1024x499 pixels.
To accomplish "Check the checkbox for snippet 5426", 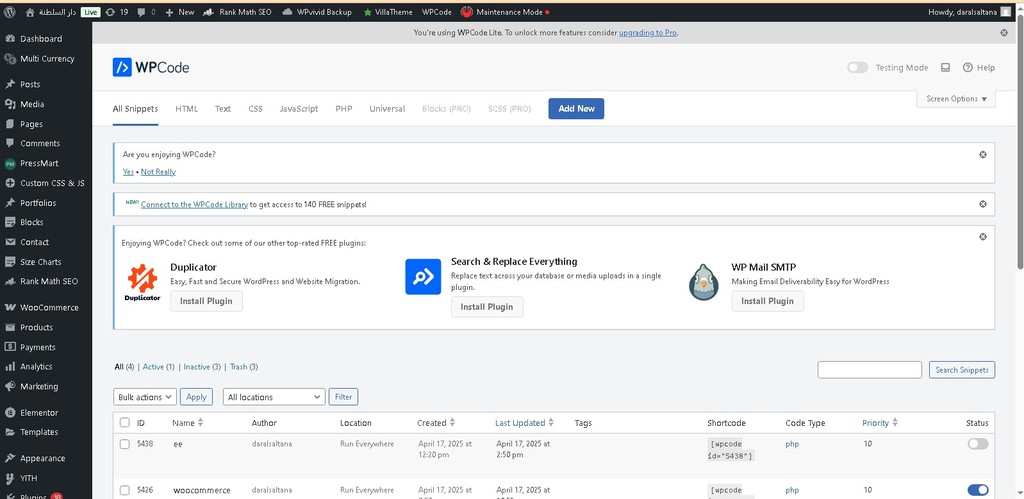I will 125,490.
